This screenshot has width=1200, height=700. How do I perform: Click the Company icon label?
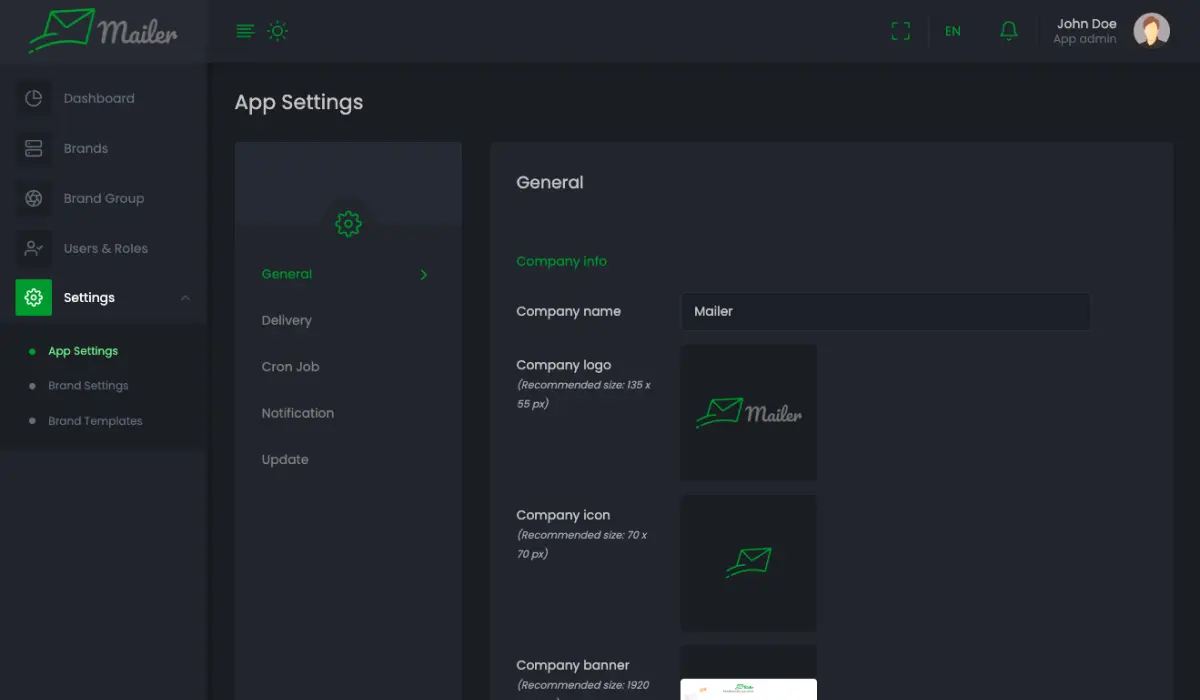[563, 515]
